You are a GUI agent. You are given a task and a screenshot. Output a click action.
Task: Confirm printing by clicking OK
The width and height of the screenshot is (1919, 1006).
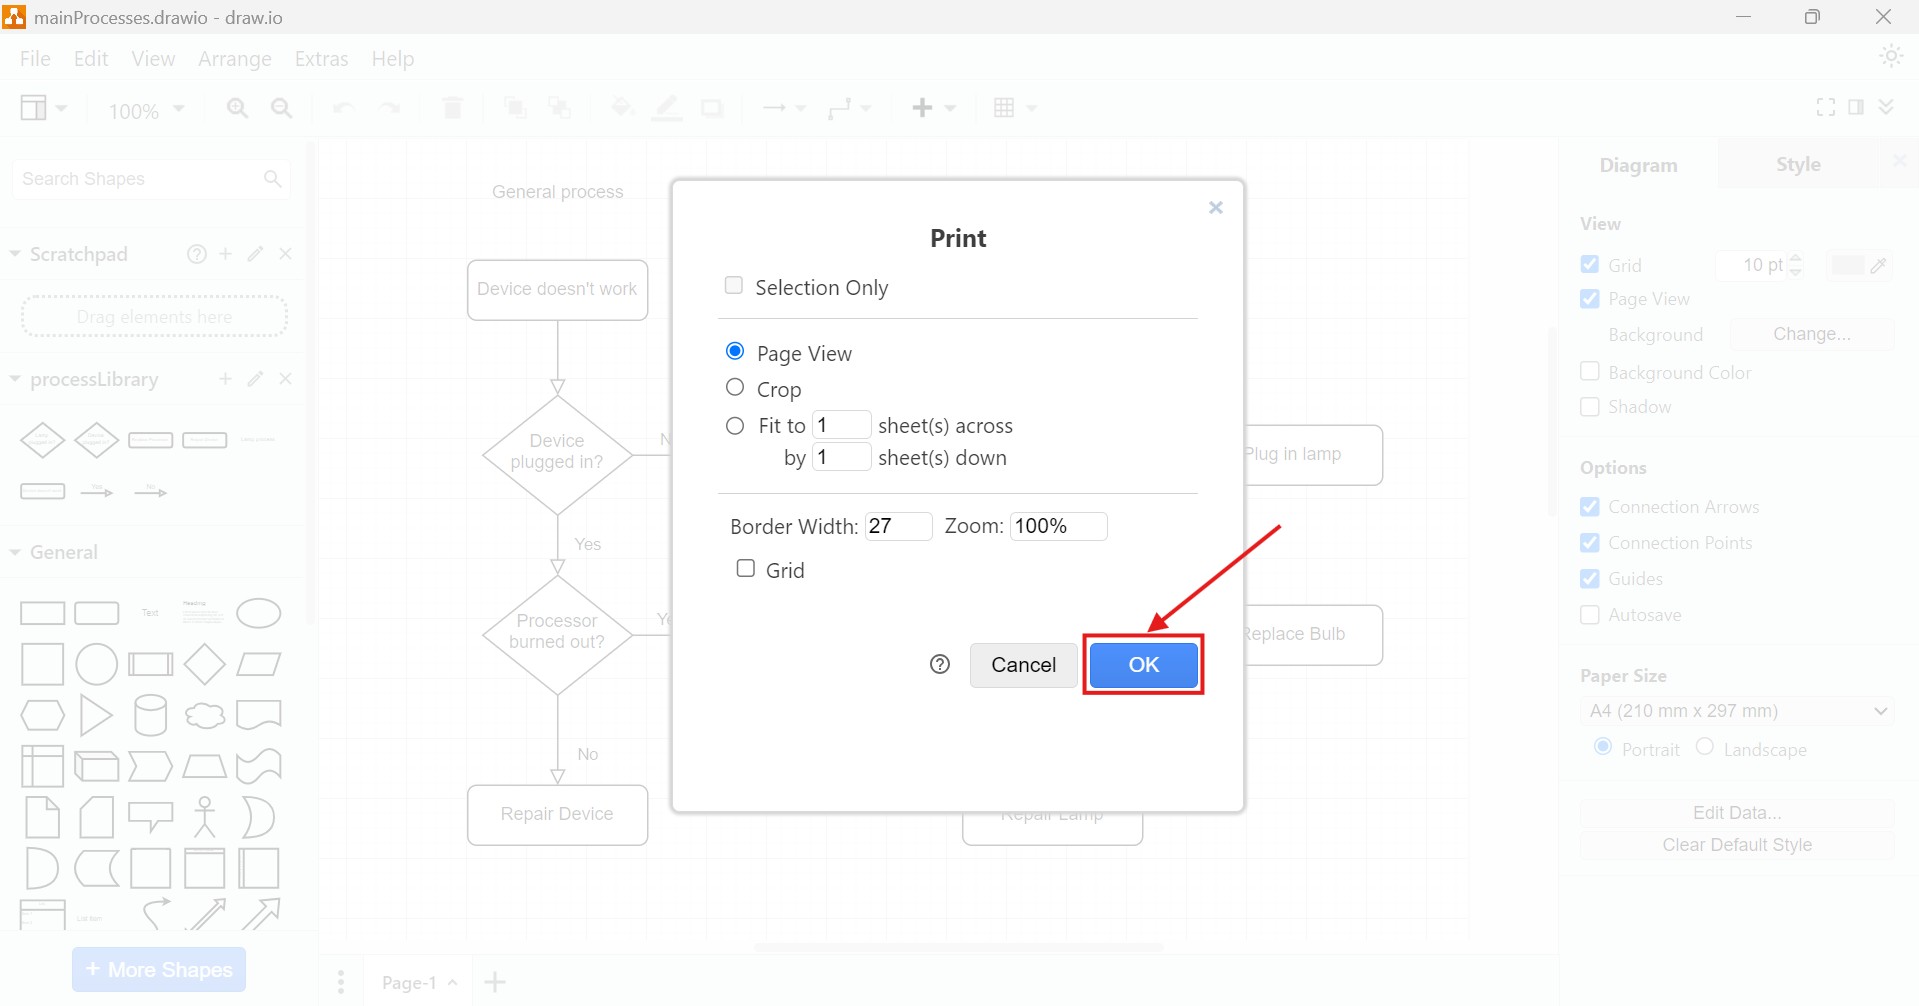[1142, 665]
